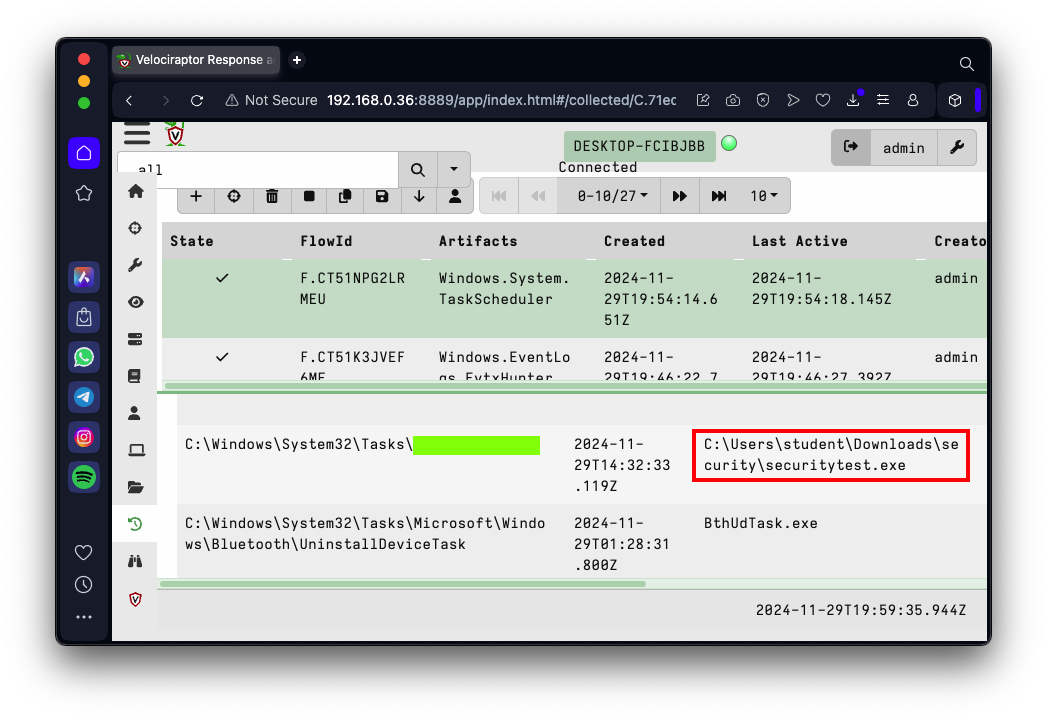Jump to last page of flows
Screen dimensions: 1047x719
coord(719,196)
